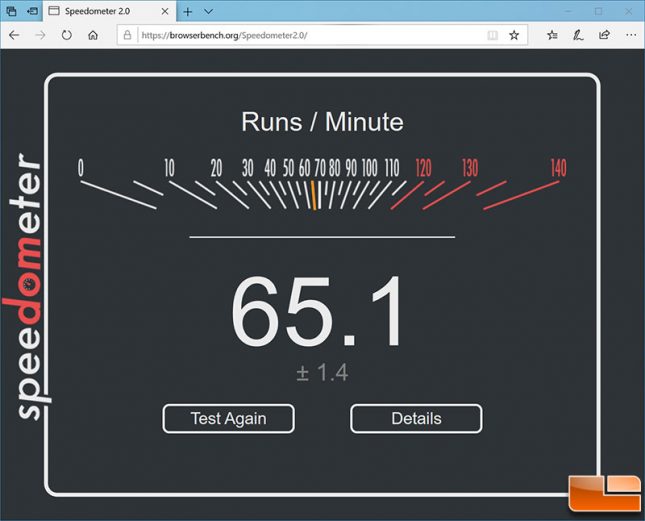Screen dimensions: 645x521
Task: Refresh the current page
Action: click(67, 35)
